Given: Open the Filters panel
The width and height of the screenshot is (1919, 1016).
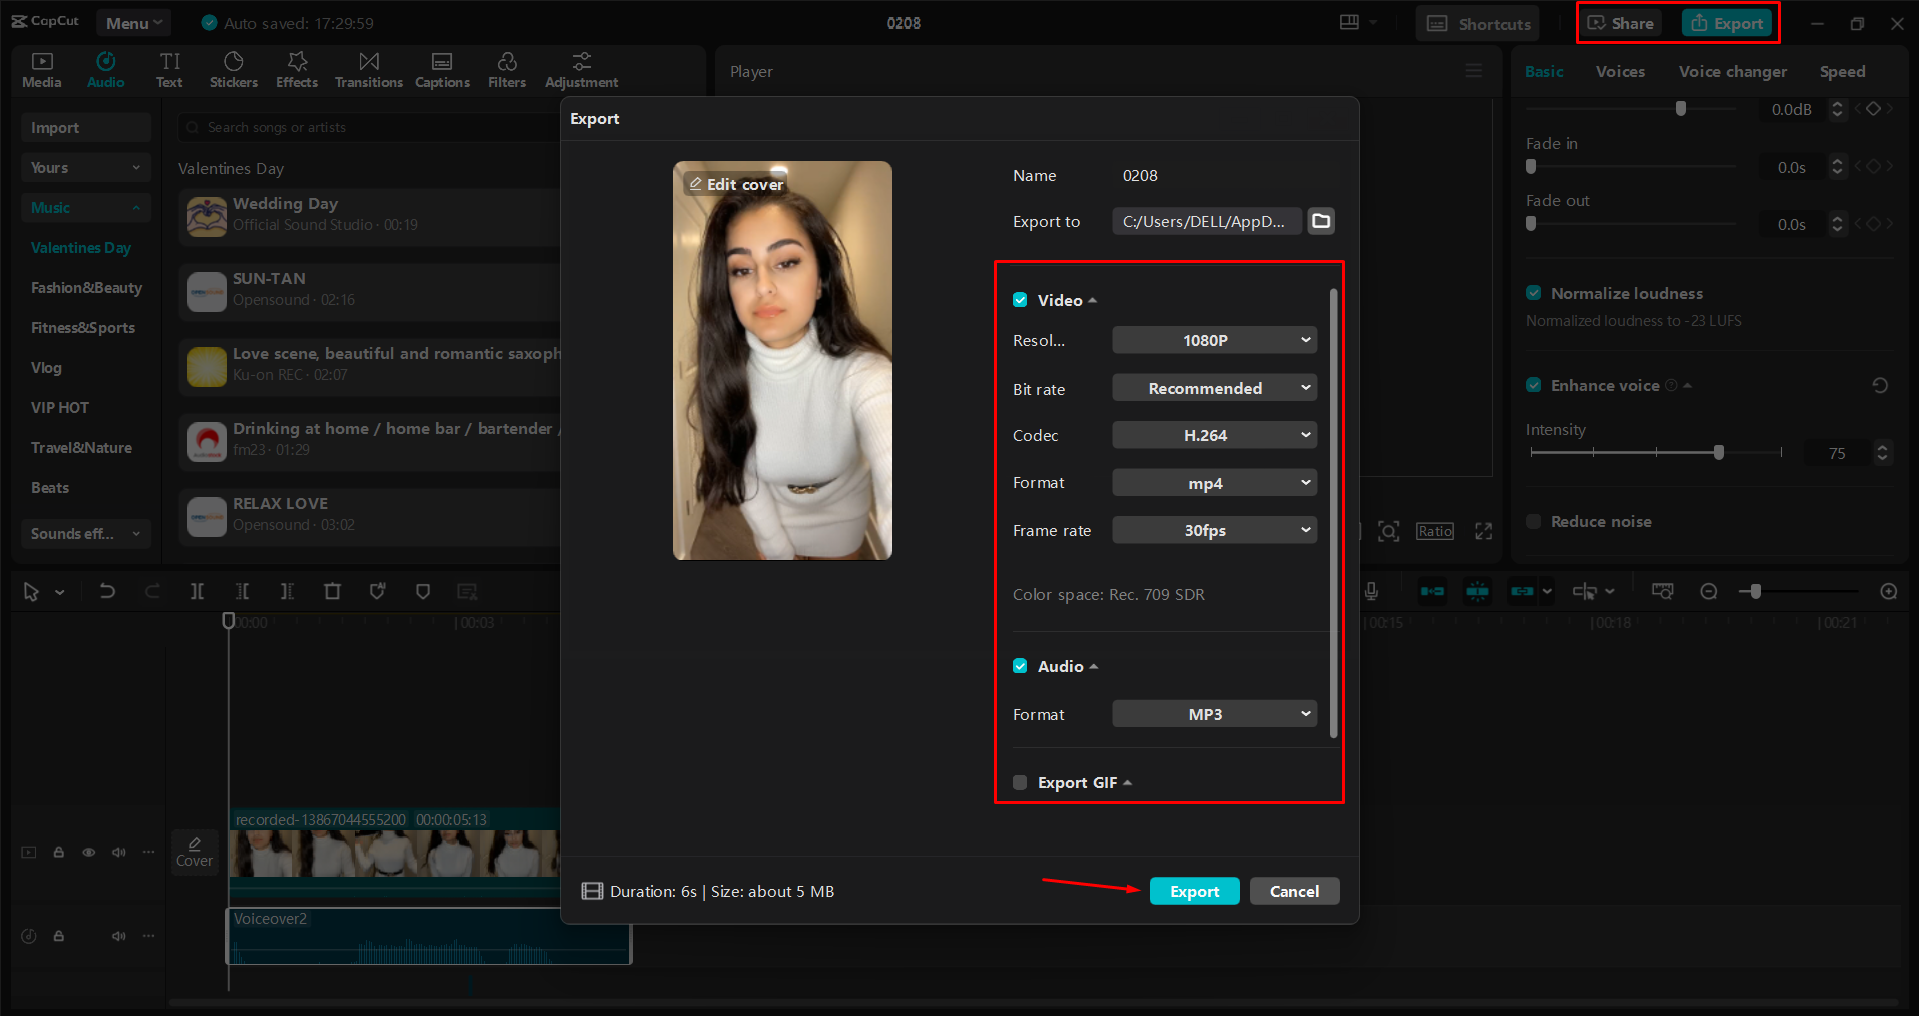Looking at the screenshot, I should 506,69.
